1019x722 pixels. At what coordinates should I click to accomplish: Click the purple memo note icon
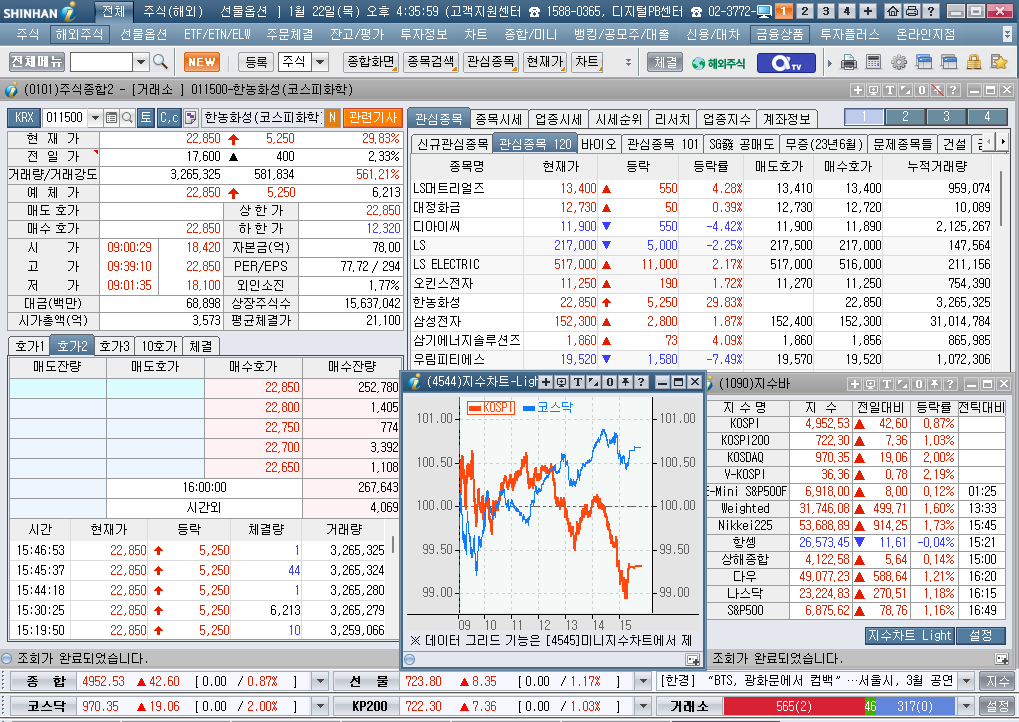pos(190,118)
